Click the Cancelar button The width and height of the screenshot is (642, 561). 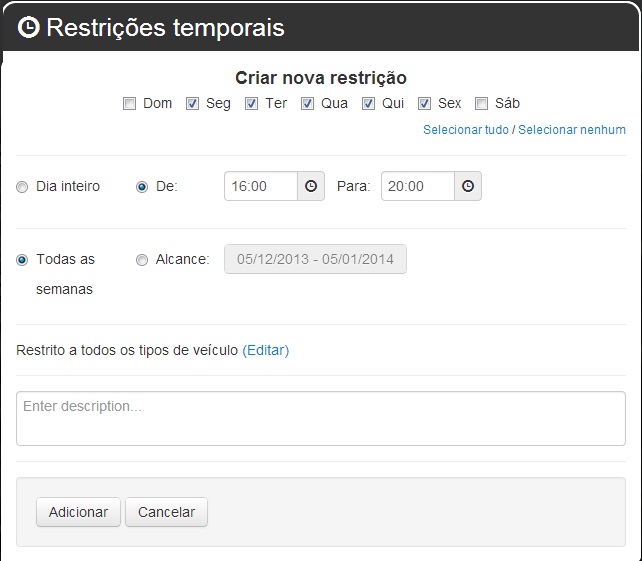[x=166, y=512]
